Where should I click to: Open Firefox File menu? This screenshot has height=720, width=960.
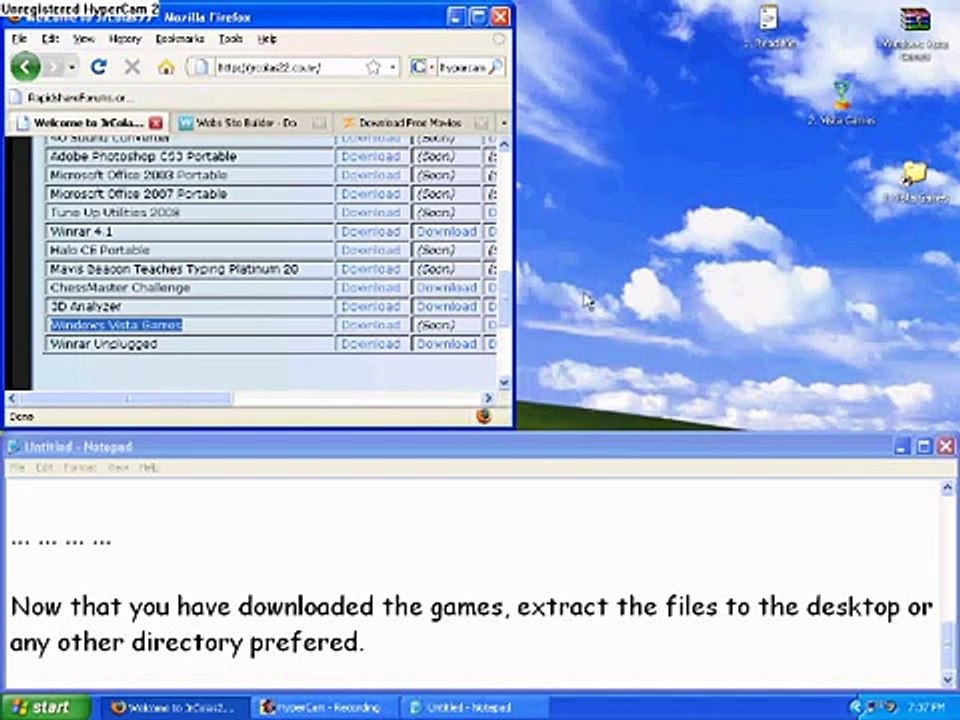click(x=19, y=39)
